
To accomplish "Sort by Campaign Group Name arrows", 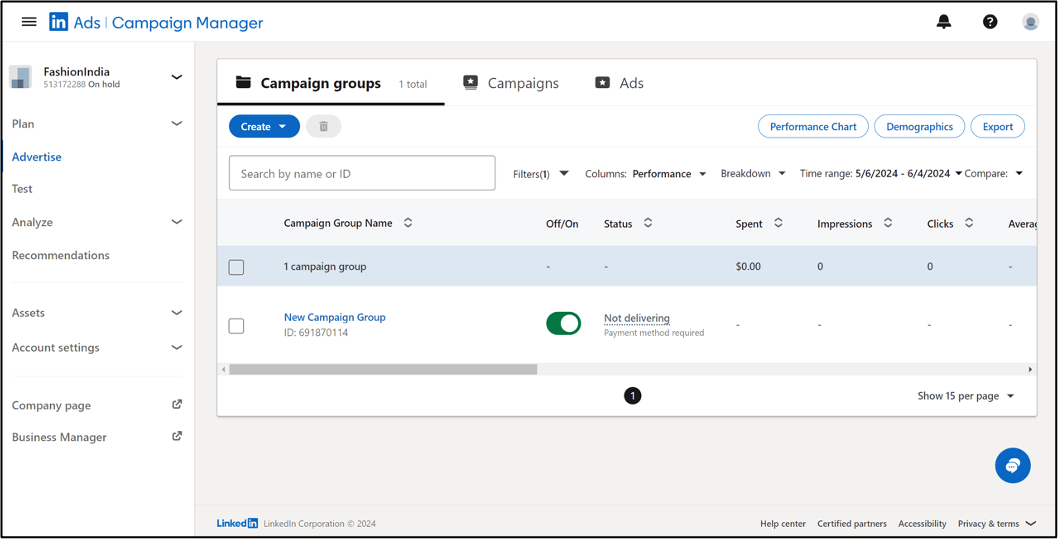I will point(409,223).
